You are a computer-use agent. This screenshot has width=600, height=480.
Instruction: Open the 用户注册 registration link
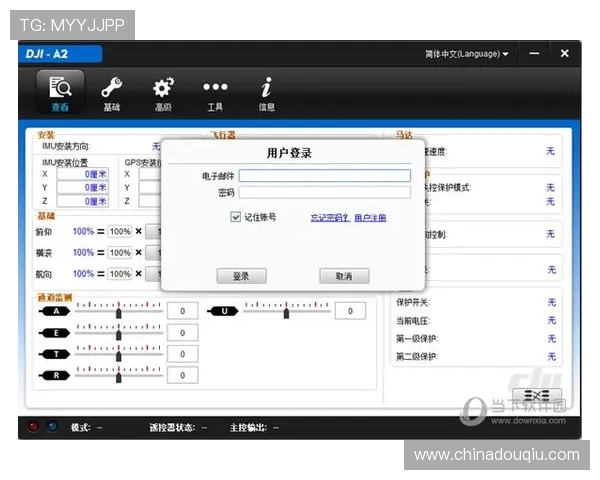[x=370, y=218]
